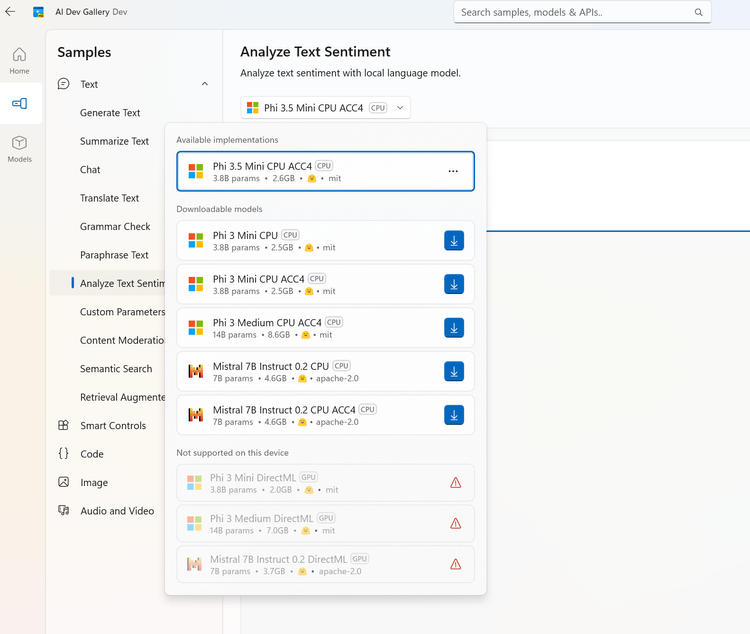Open the Phi 3.5 Mini model selector dropdown
The width and height of the screenshot is (750, 634).
tap(326, 108)
